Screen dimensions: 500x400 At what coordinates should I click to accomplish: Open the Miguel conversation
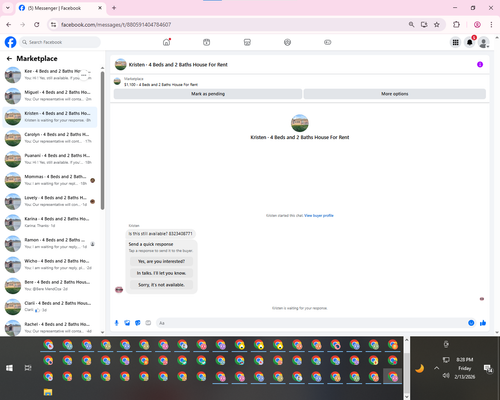click(50, 96)
